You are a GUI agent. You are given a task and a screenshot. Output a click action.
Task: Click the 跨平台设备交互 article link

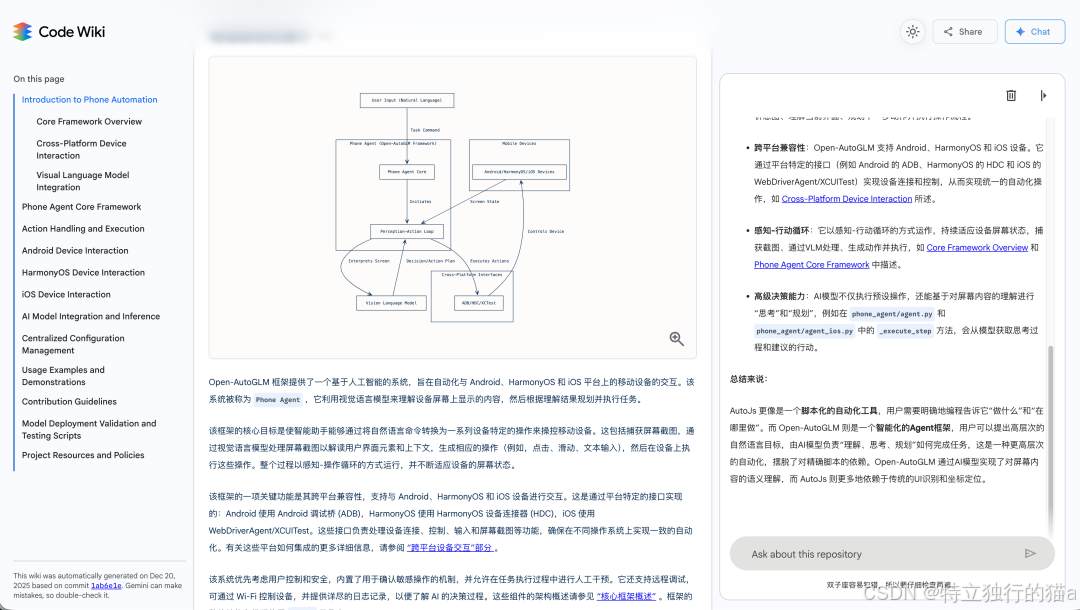coord(450,548)
